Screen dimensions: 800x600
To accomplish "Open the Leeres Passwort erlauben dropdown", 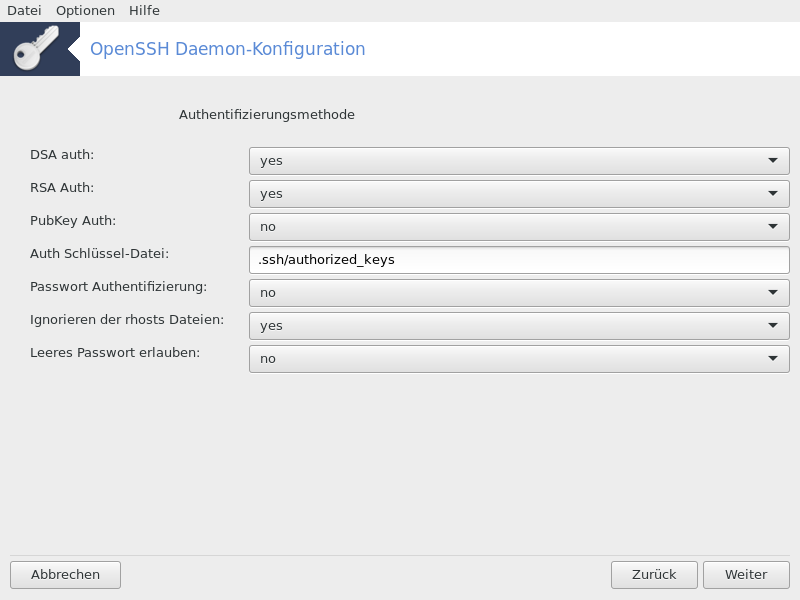I will [519, 359].
